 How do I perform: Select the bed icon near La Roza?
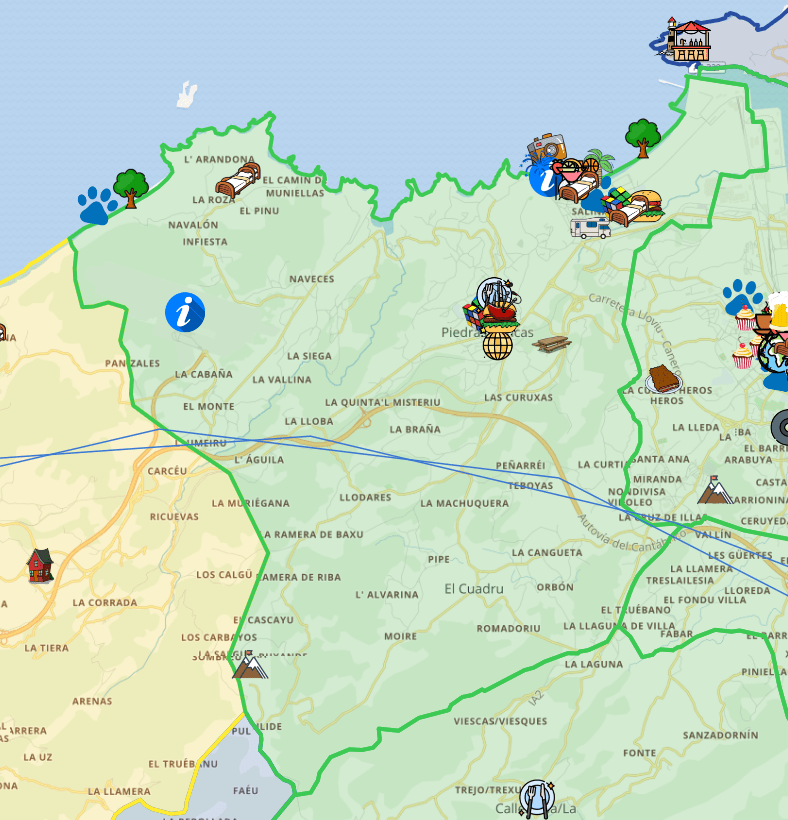[238, 180]
